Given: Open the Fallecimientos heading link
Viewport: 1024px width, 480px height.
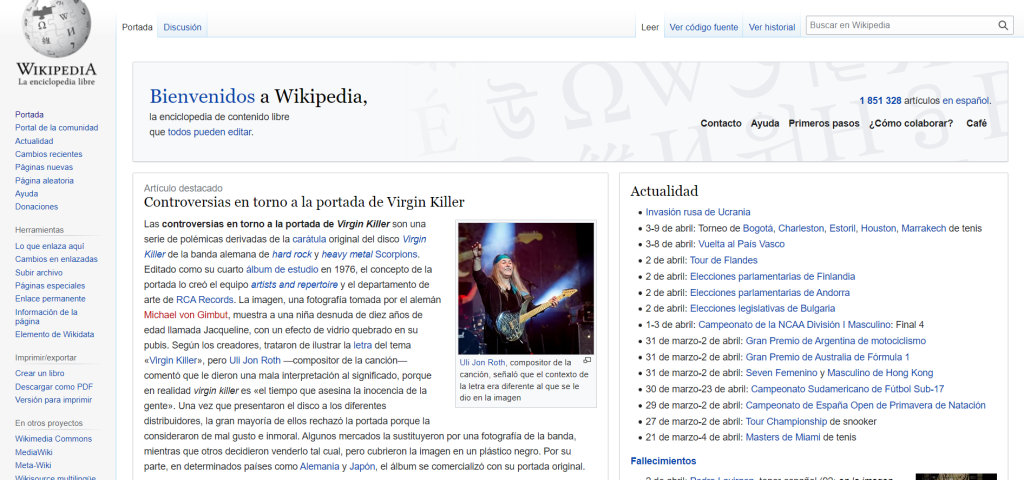Looking at the screenshot, I should click(663, 461).
